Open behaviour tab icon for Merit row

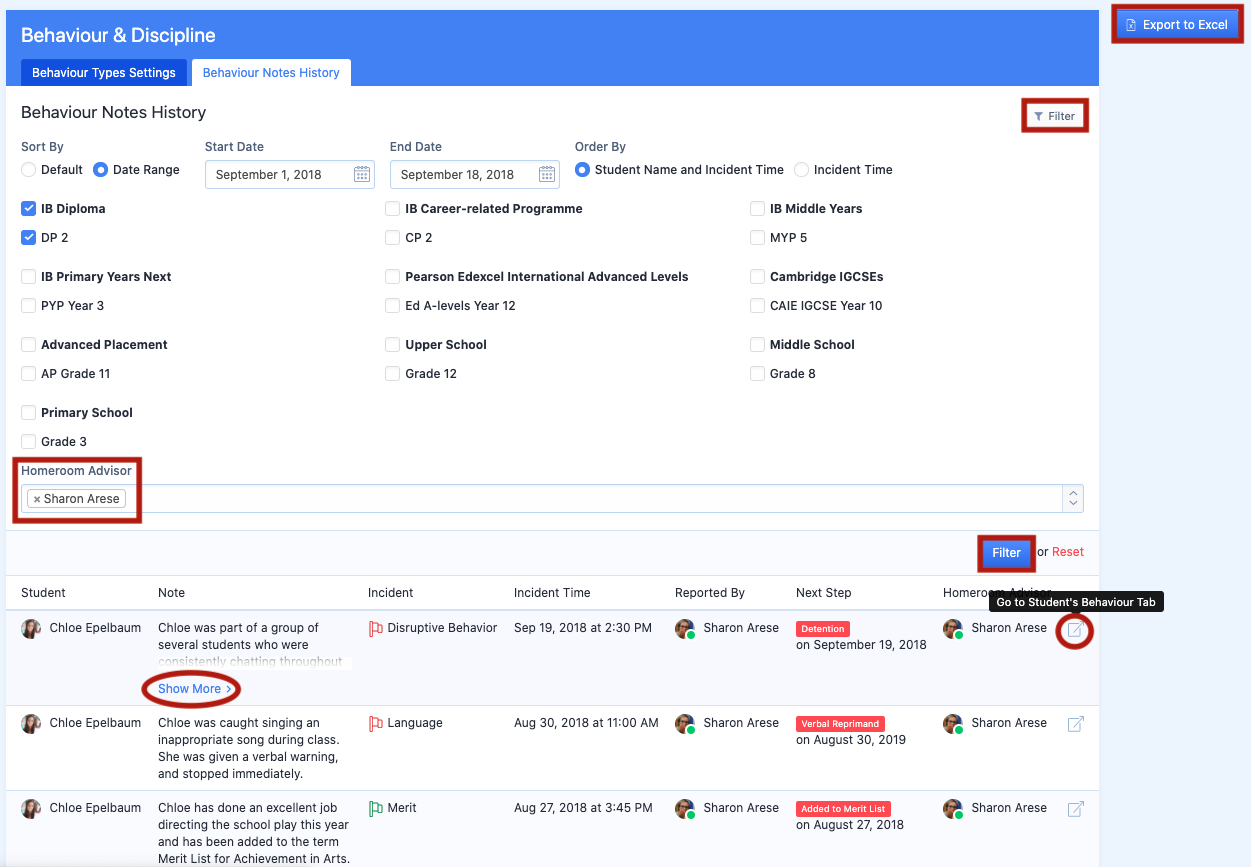point(1075,809)
